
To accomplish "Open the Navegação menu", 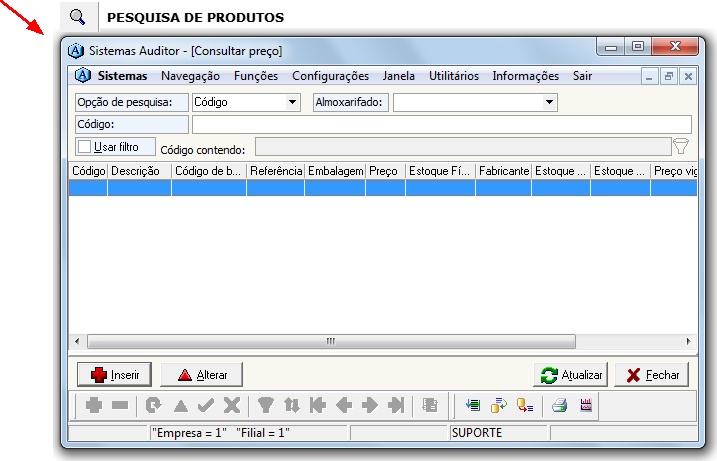I will tap(190, 76).
